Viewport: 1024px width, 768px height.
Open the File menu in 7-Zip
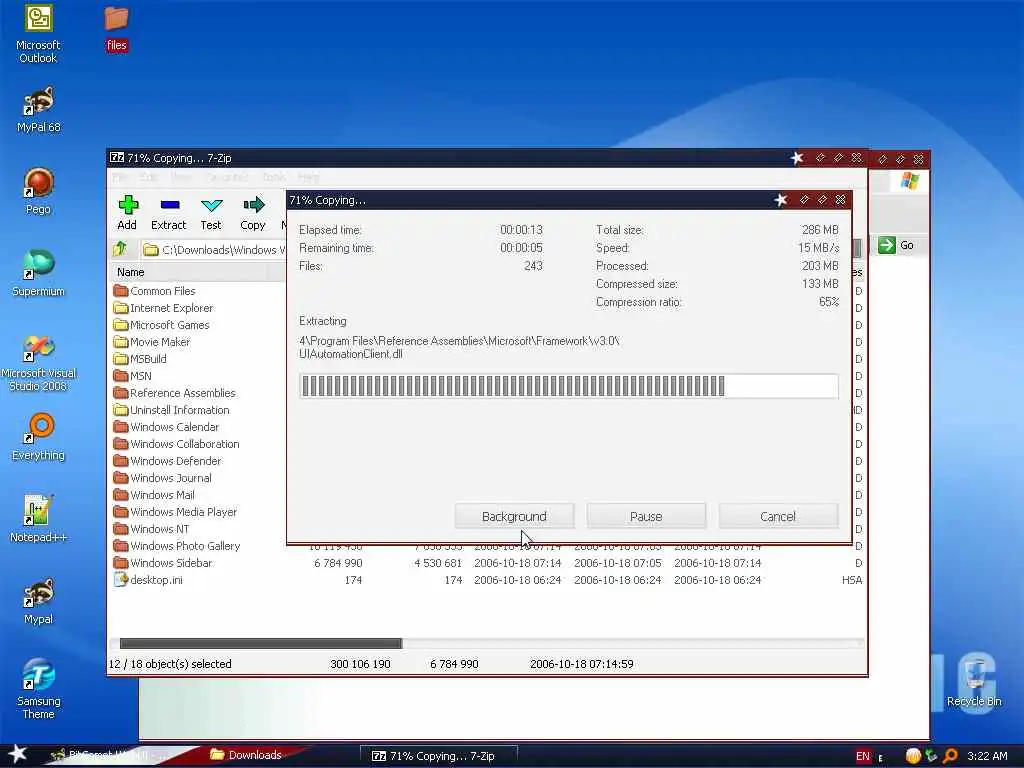point(120,177)
